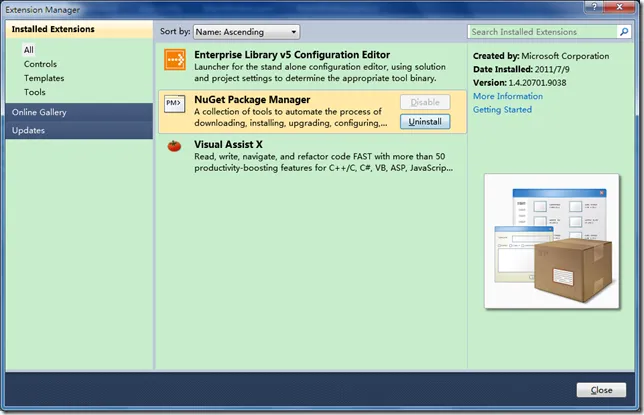Filter by Controls category
Screen dimensions: 644x415
40,64
